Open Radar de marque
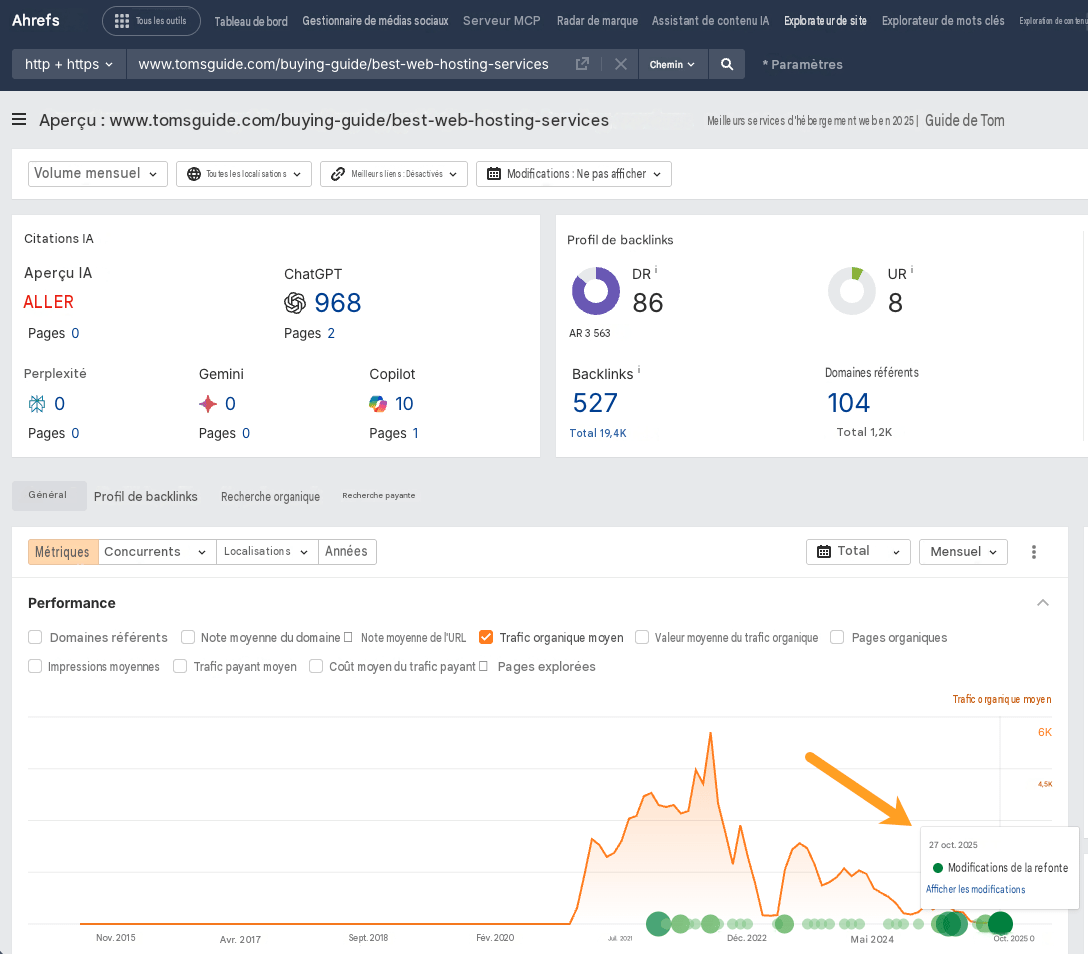 coord(597,21)
